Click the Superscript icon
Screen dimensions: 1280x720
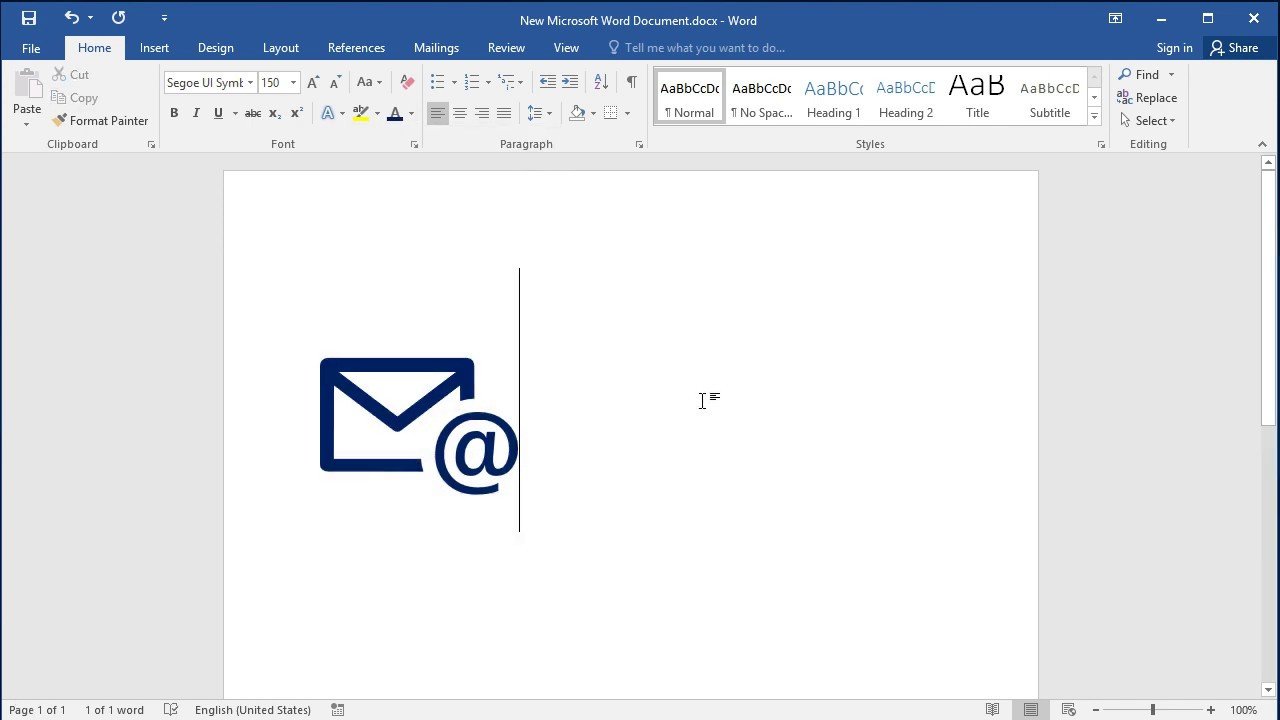click(x=297, y=114)
